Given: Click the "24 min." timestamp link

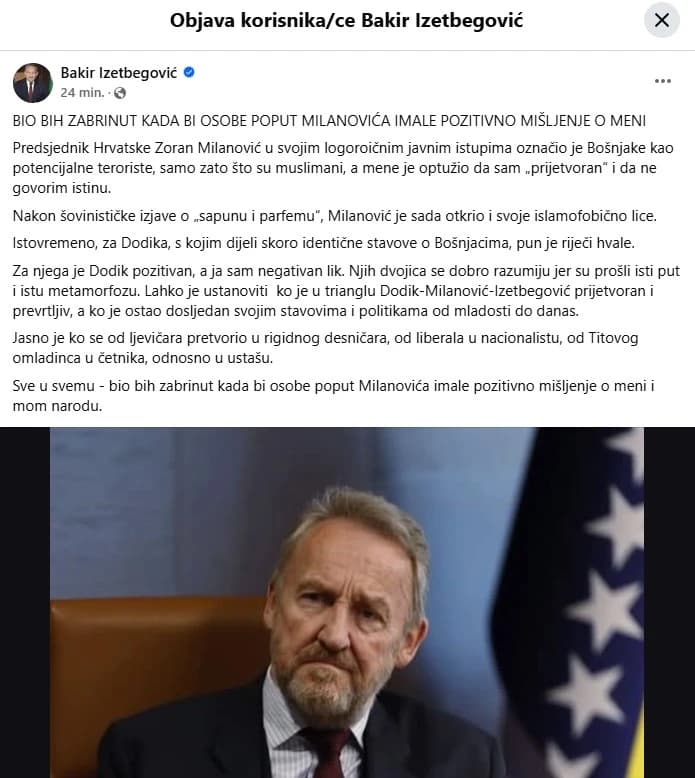Looking at the screenshot, I should [82, 93].
